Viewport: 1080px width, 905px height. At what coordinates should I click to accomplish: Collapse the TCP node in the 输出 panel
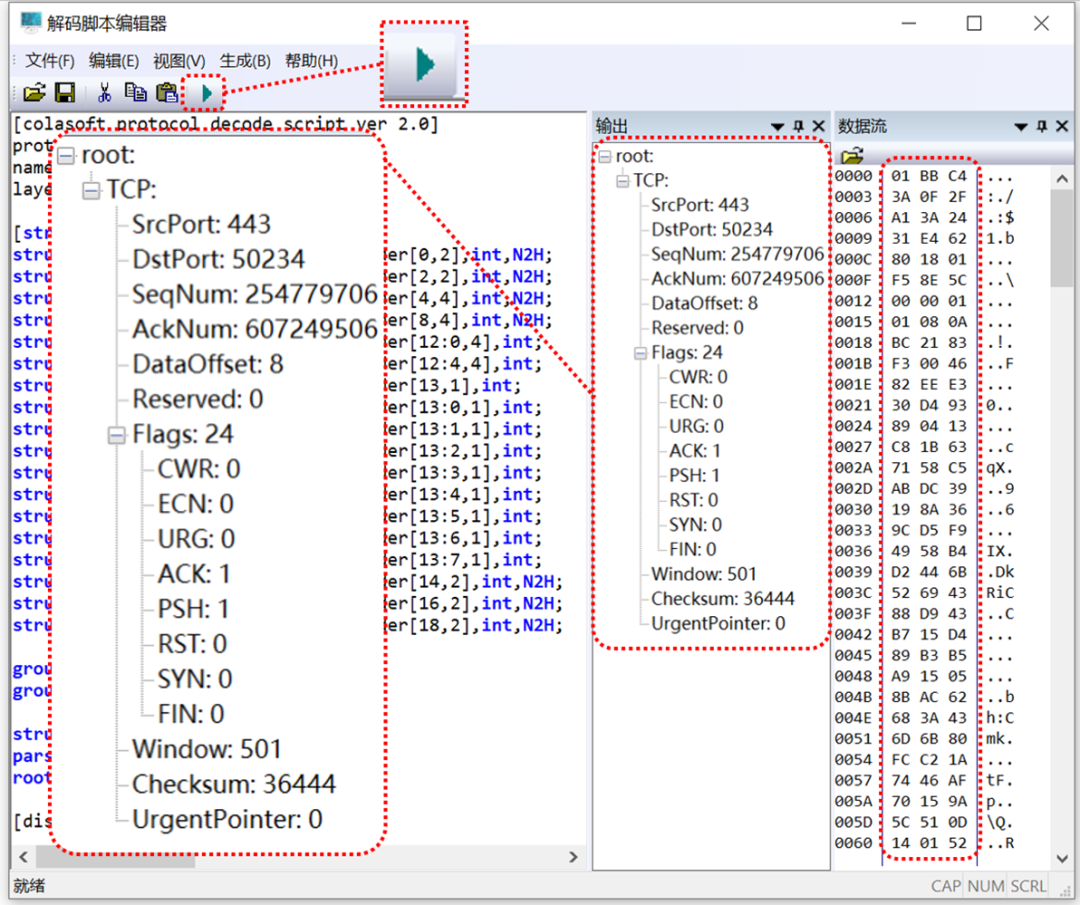coord(622,181)
